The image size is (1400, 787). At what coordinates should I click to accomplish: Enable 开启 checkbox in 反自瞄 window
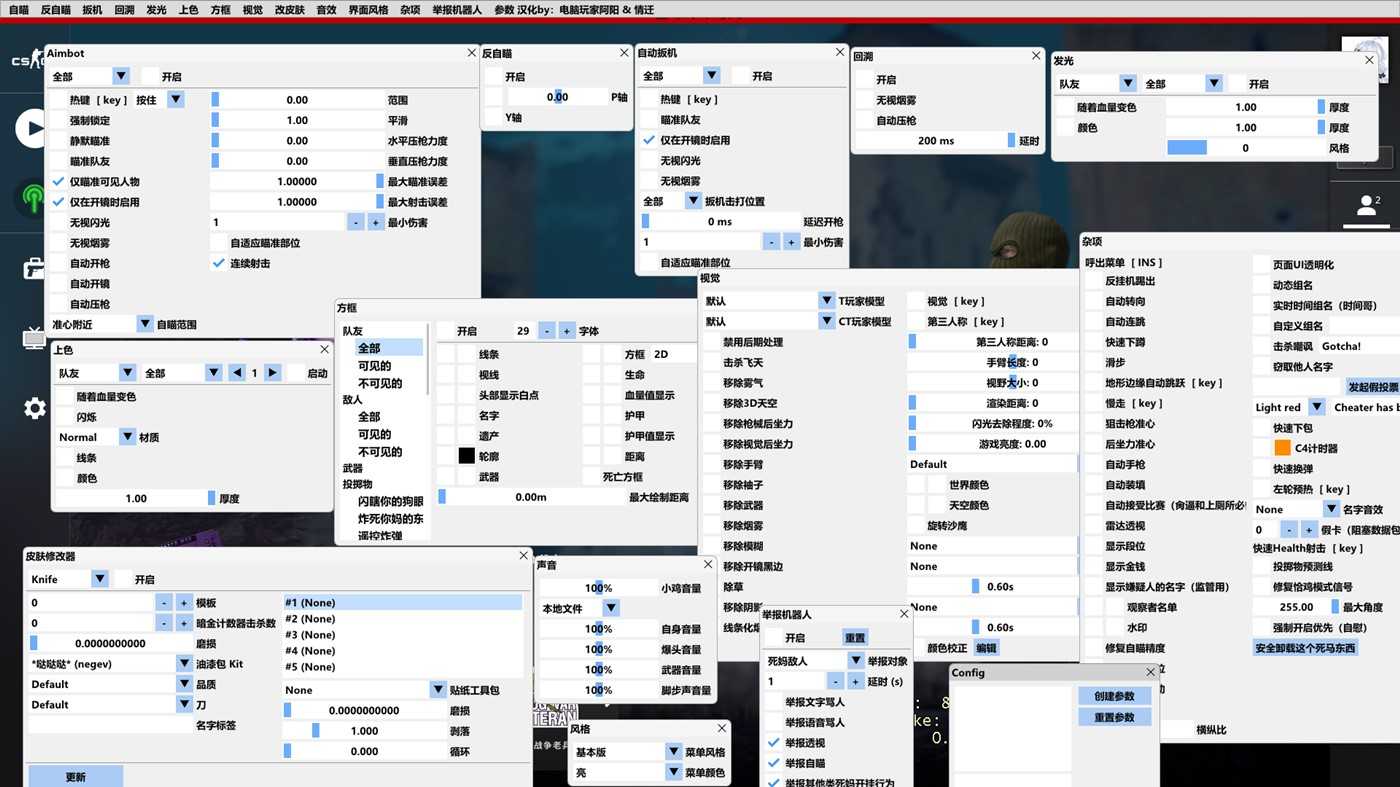pos(493,76)
